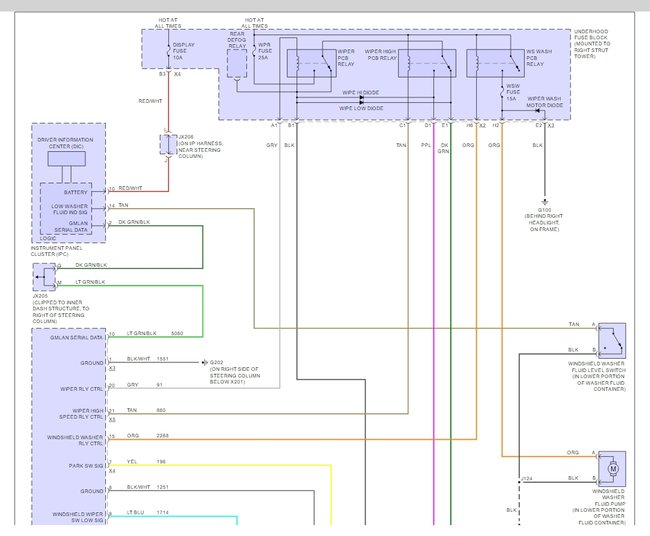650x536 pixels.
Task: Click the WINDSHIELD WASHER RLY CTRL label
Action: point(75,440)
